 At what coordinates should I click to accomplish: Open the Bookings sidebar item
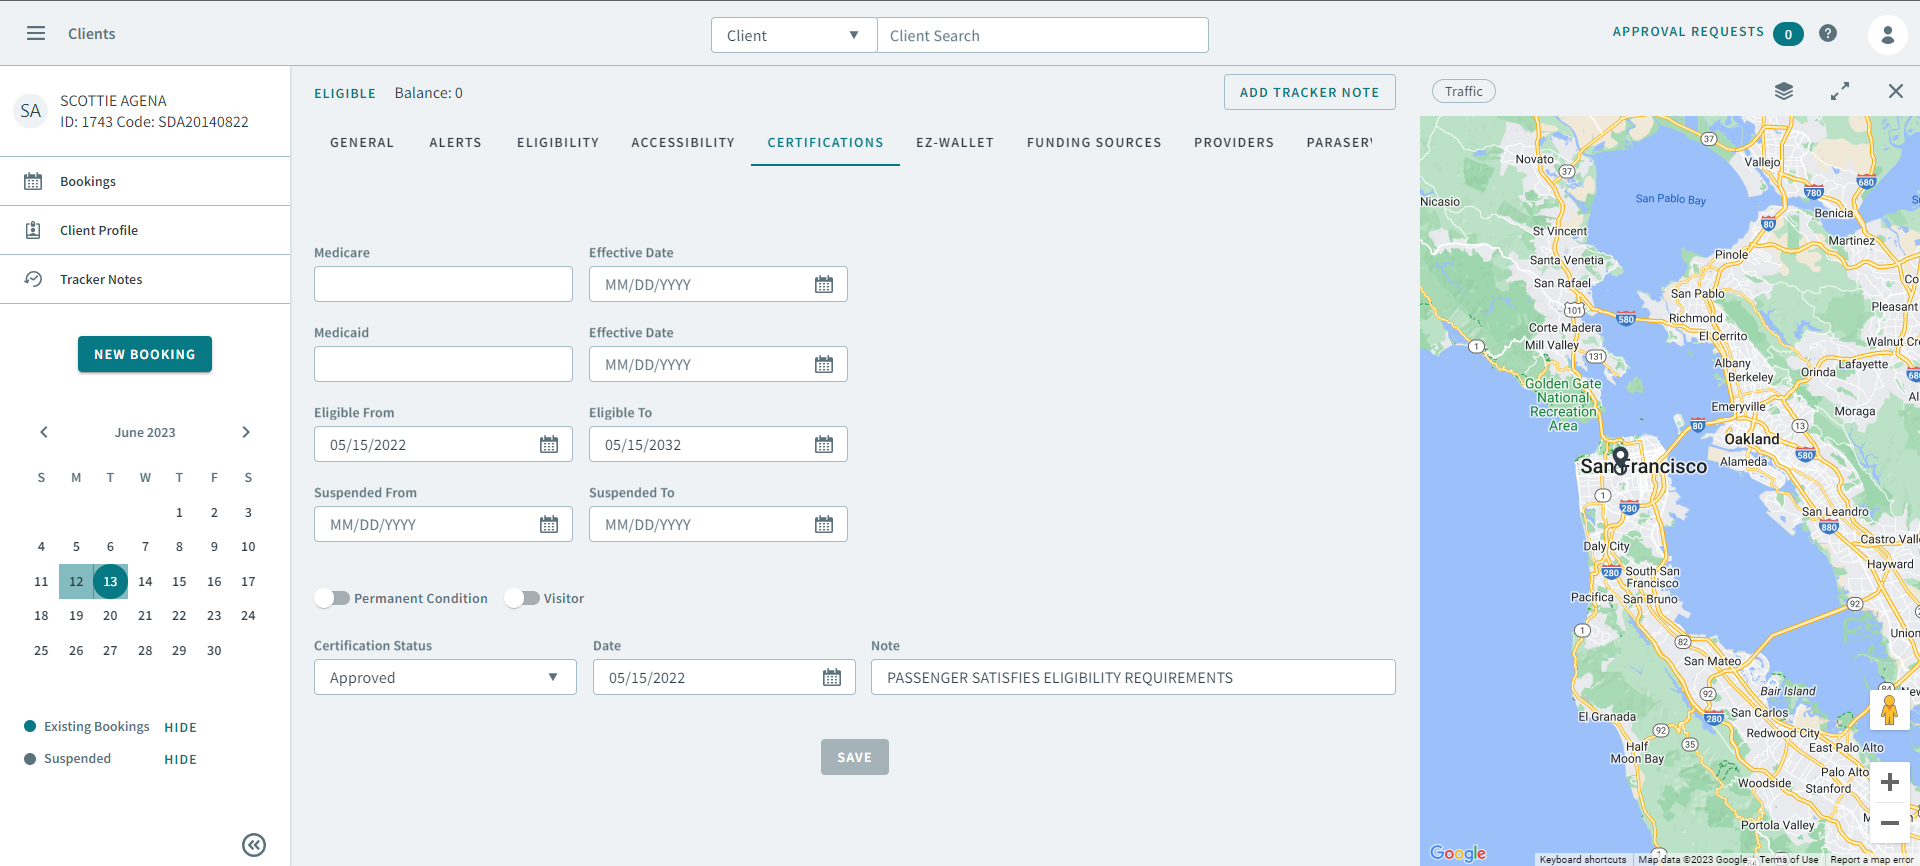pos(145,181)
